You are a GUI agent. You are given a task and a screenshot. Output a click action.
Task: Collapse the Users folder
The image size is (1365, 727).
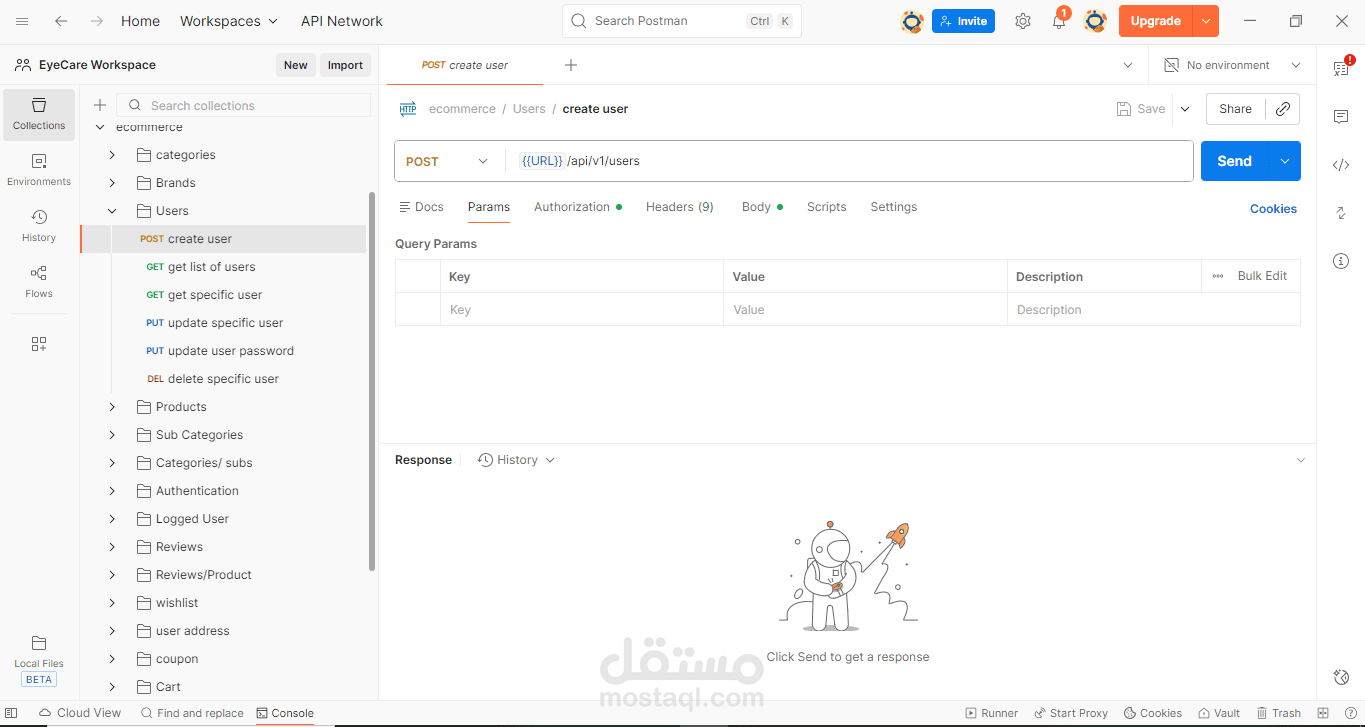(x=112, y=210)
